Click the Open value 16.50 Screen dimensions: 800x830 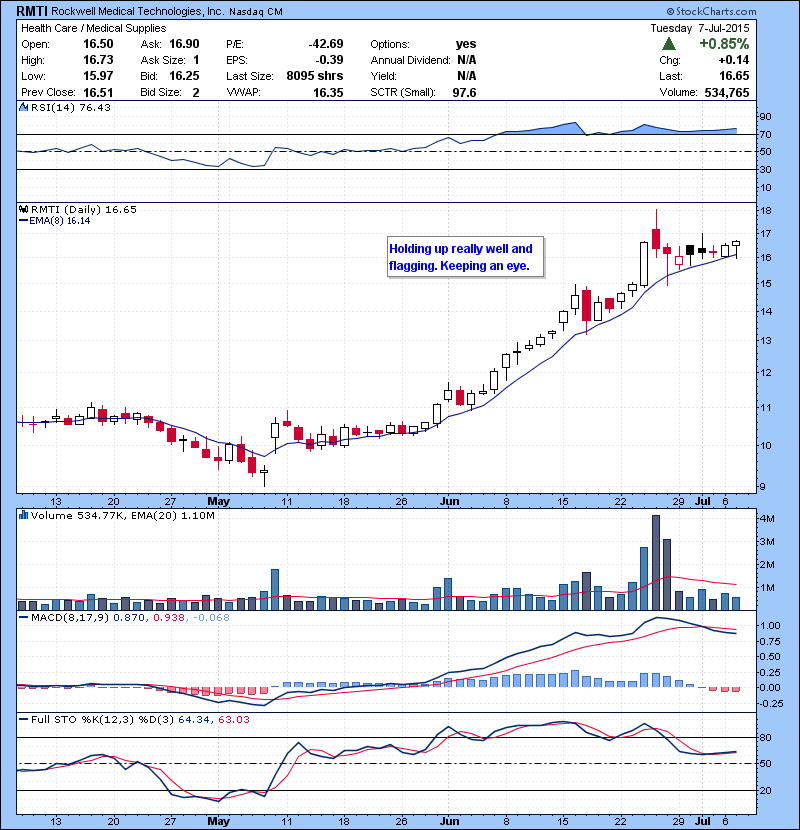pos(98,44)
